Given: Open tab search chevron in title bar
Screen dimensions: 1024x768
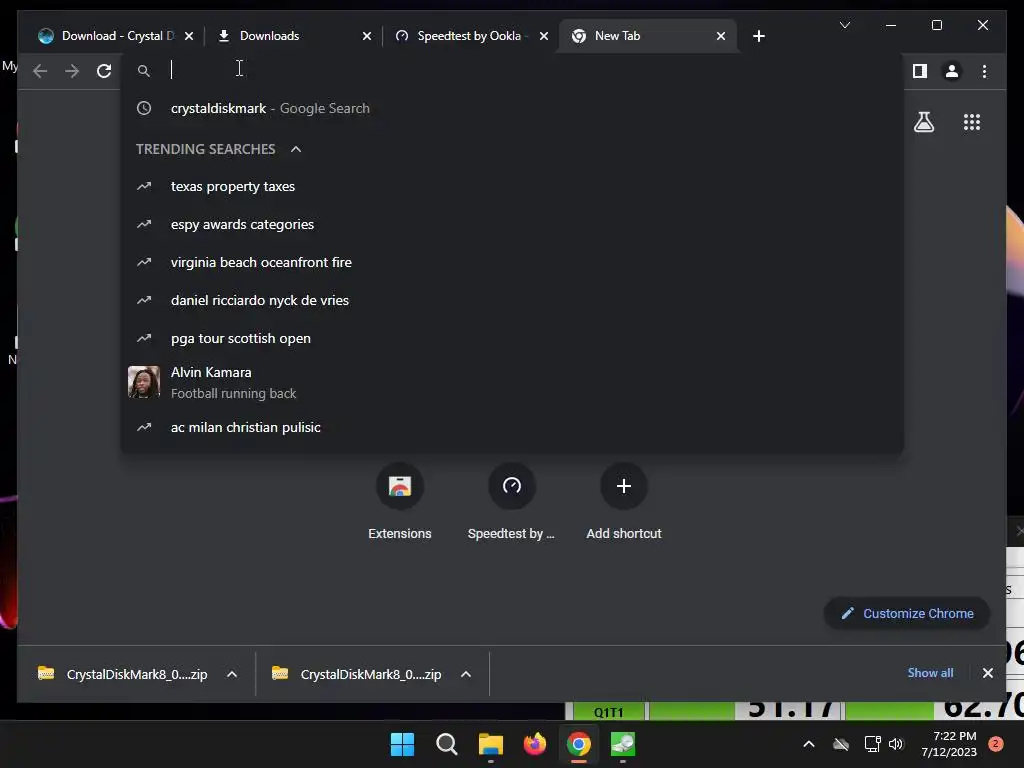Looking at the screenshot, I should tap(844, 25).
